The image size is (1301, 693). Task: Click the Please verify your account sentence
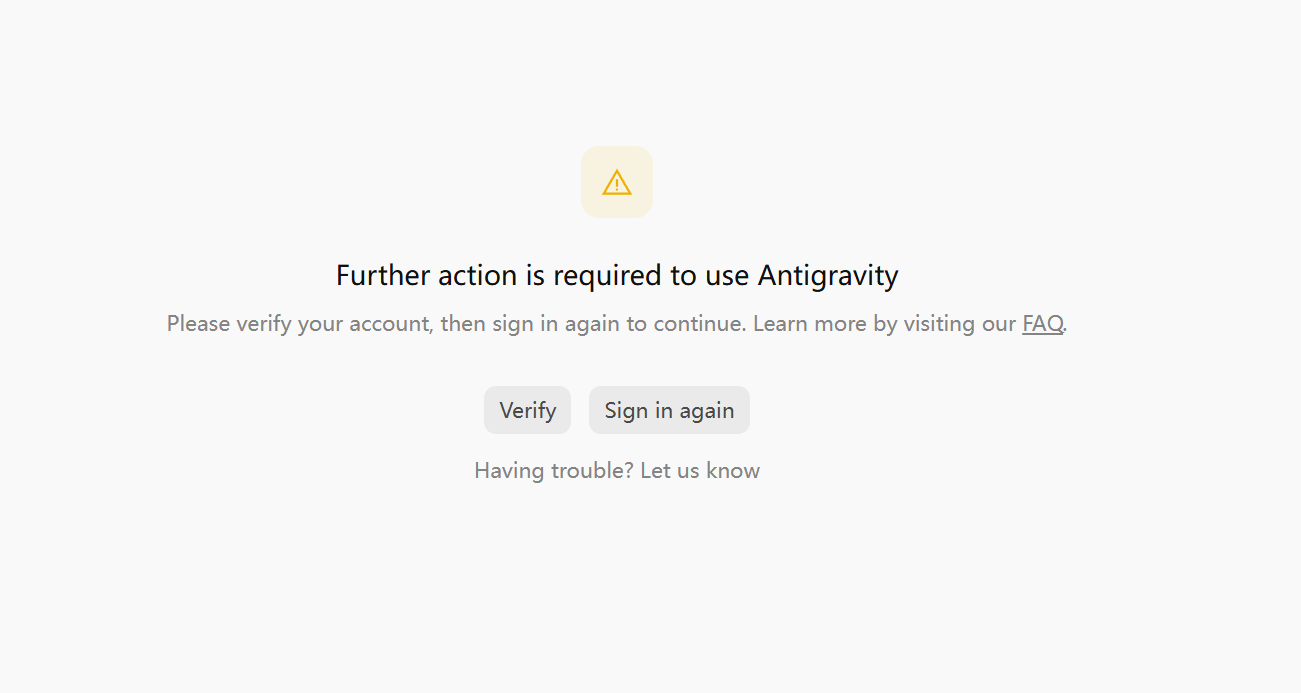point(457,324)
